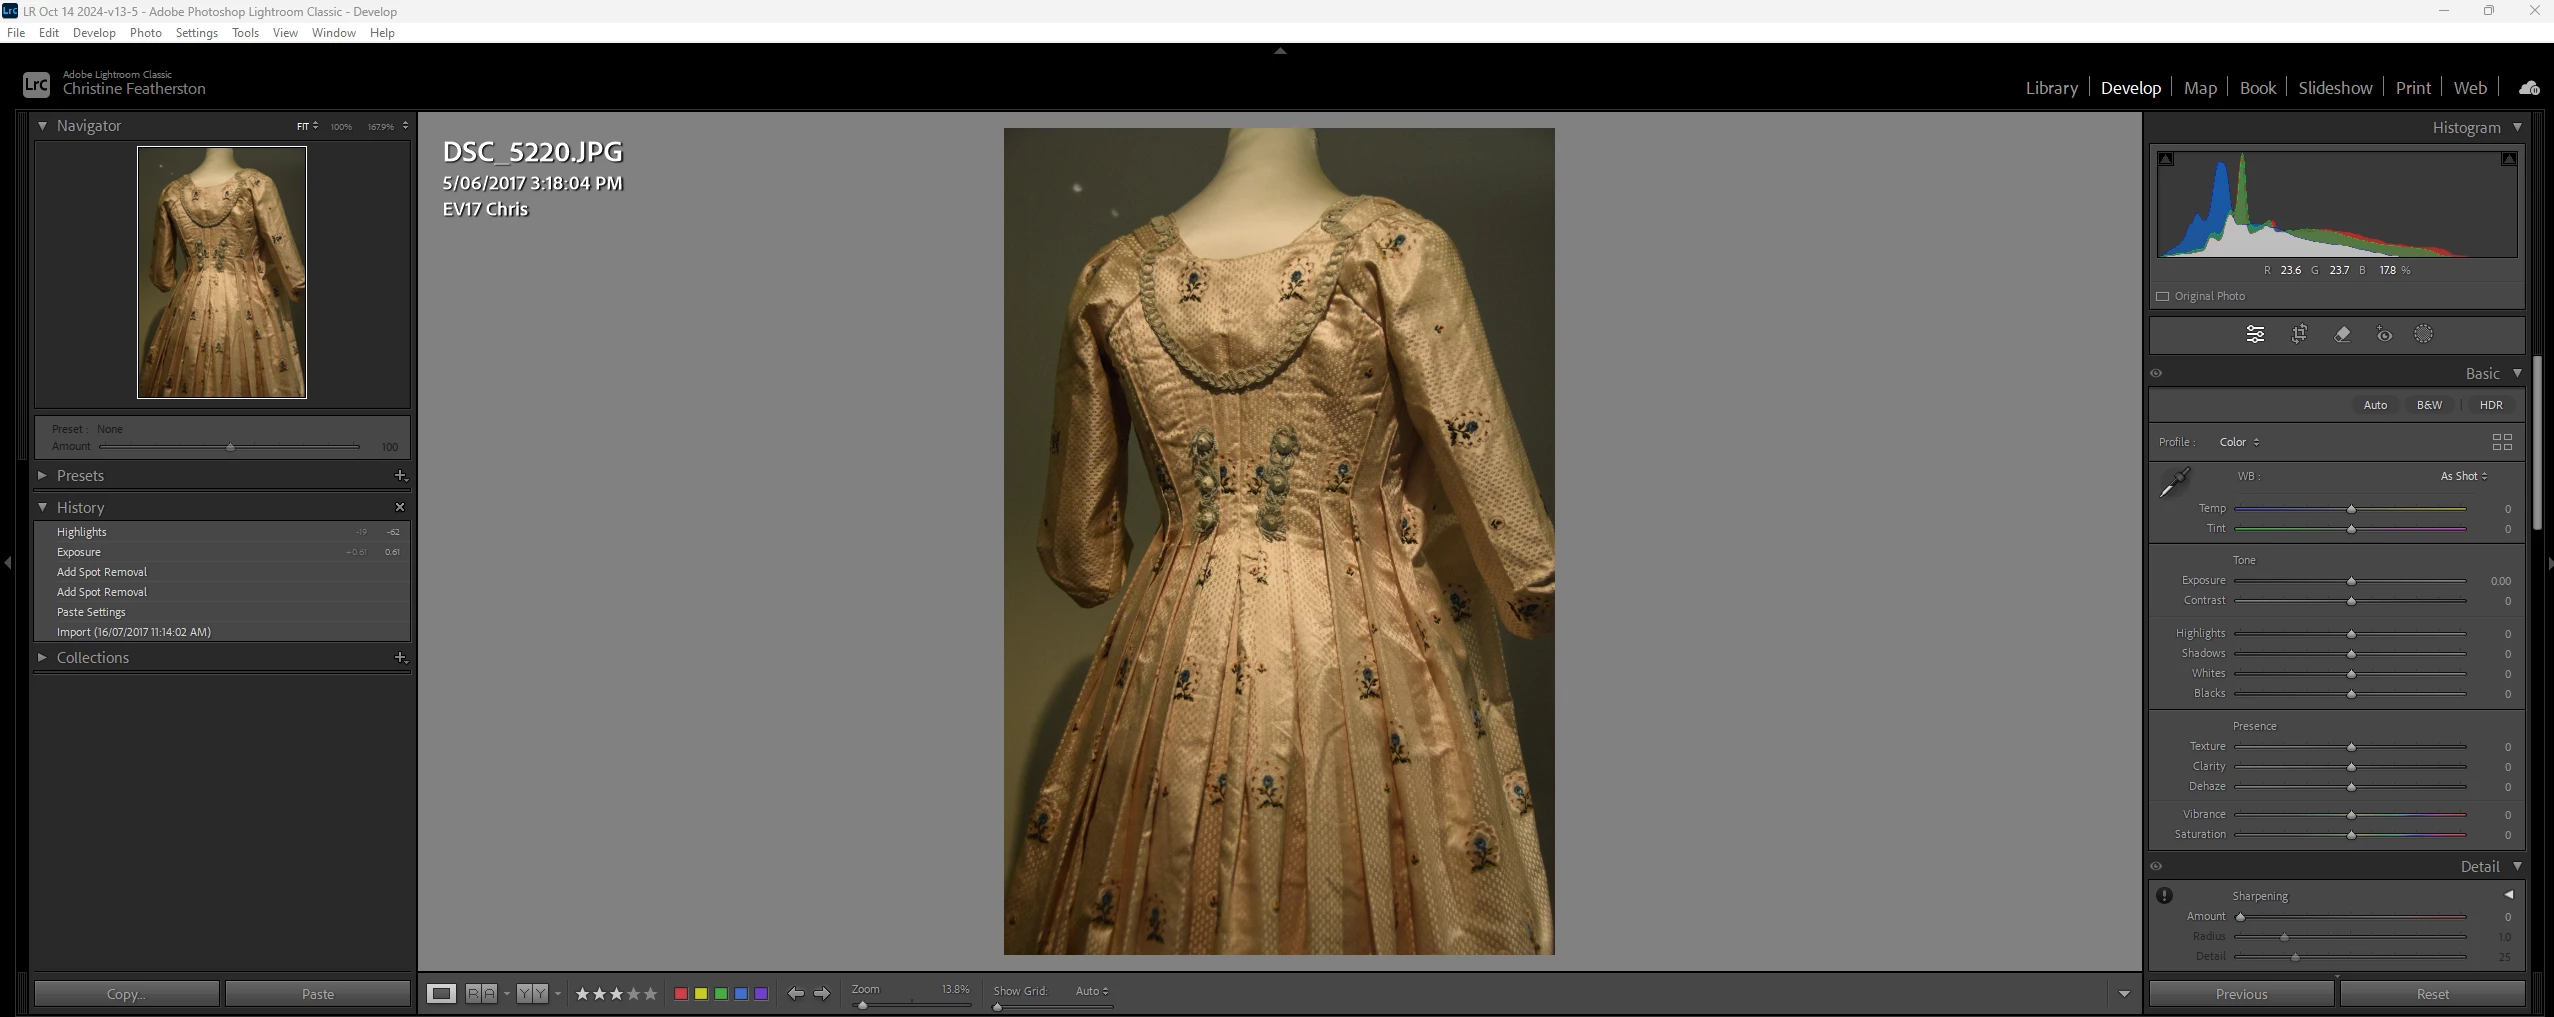The height and width of the screenshot is (1017, 2554).
Task: Click the Copy... button
Action: (x=127, y=994)
